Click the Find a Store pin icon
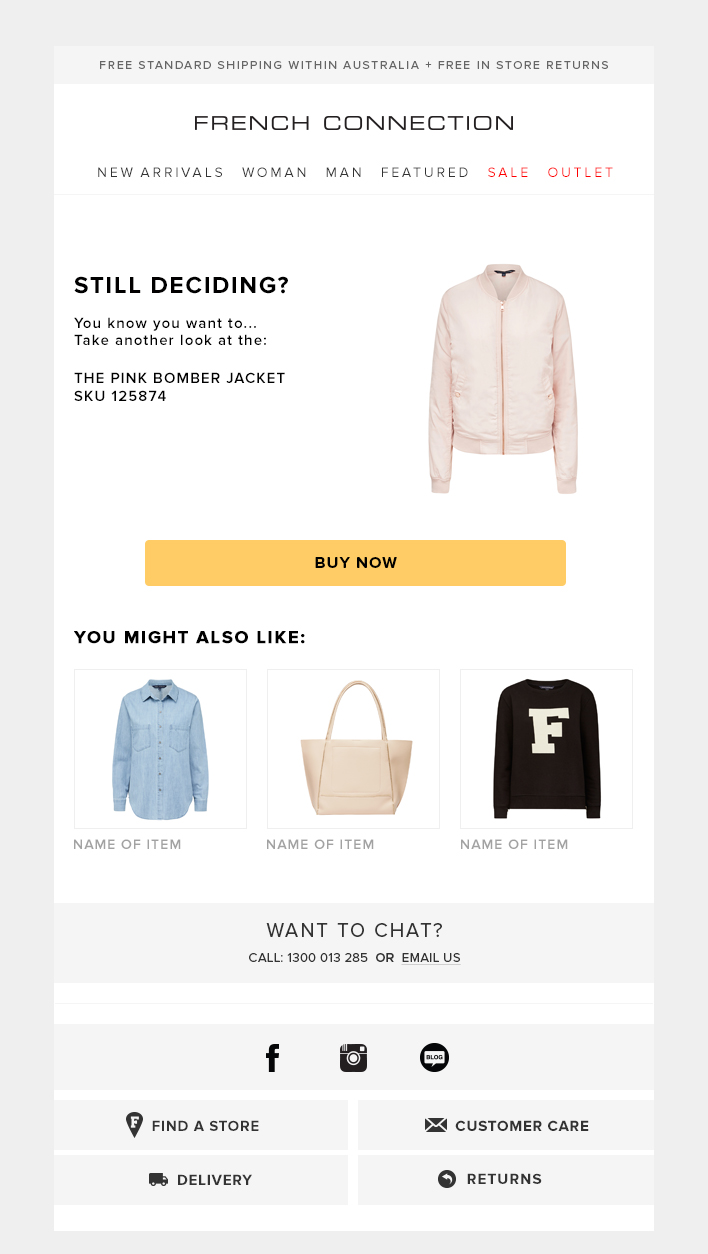 134,1125
